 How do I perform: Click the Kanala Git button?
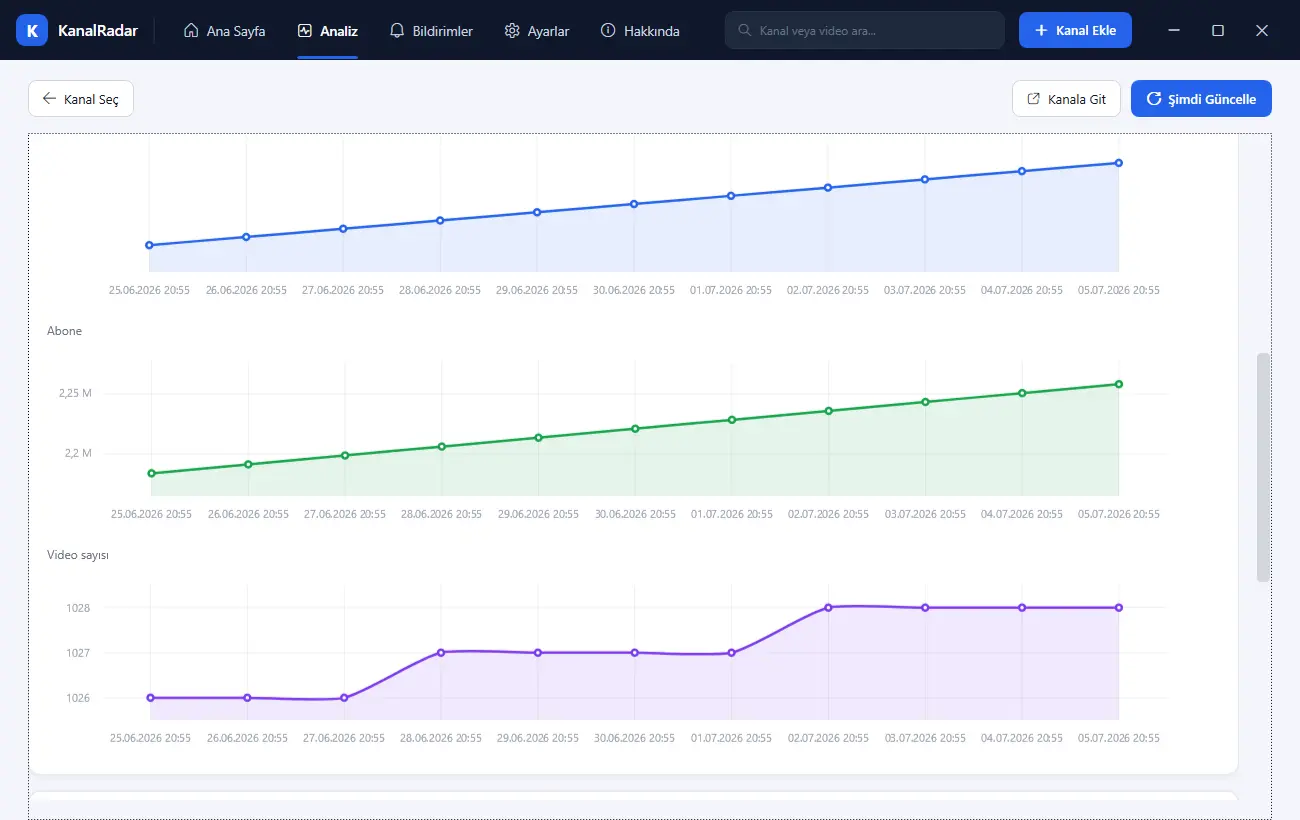pos(1066,99)
